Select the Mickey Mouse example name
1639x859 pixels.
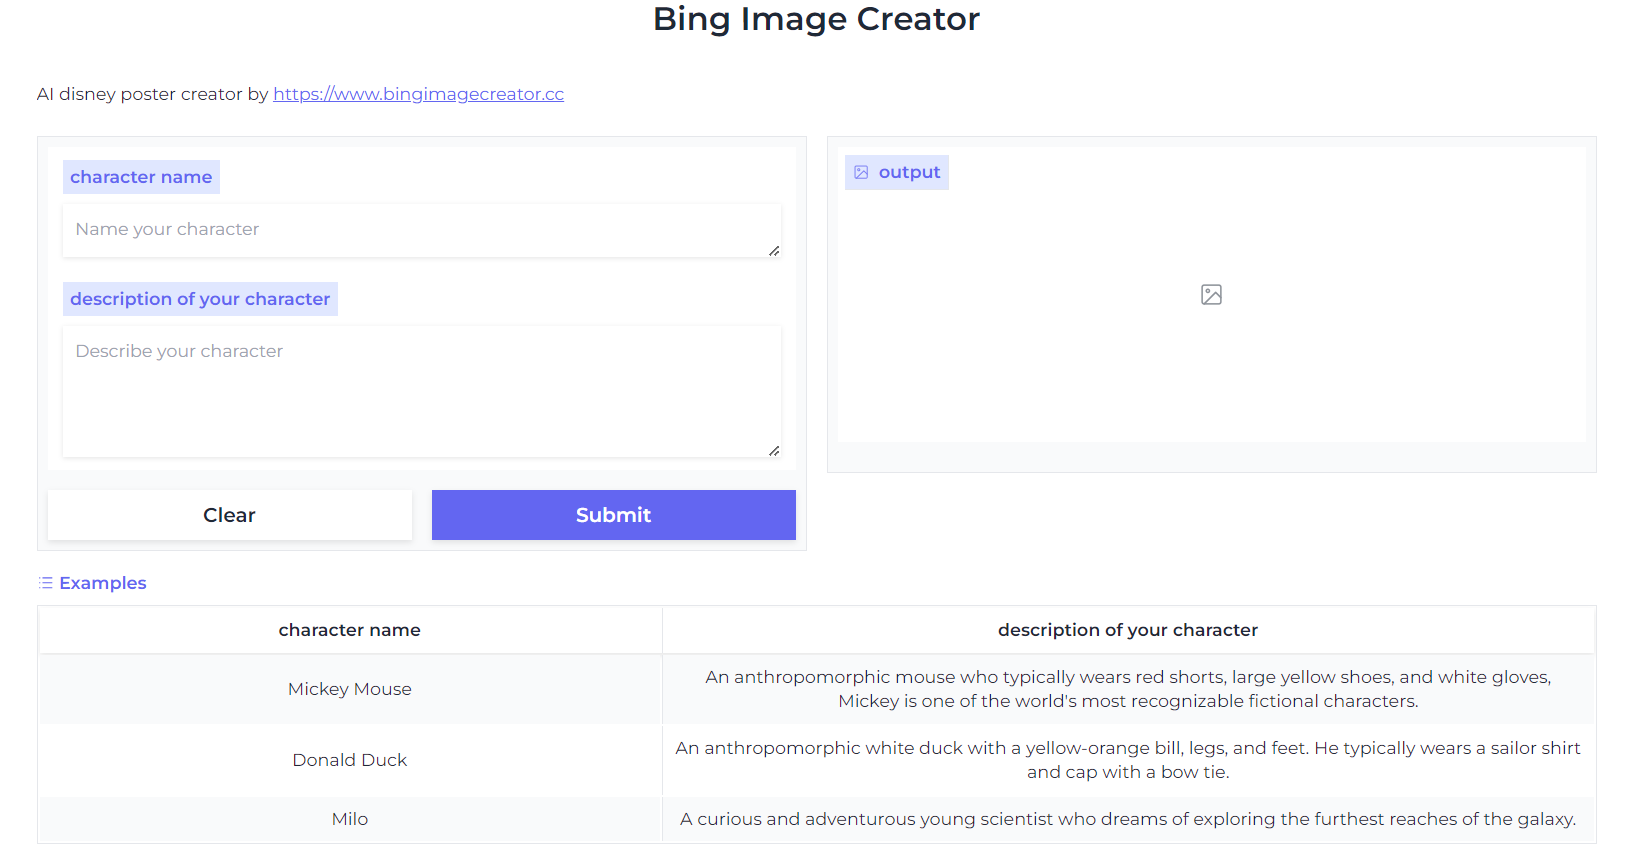[350, 689]
